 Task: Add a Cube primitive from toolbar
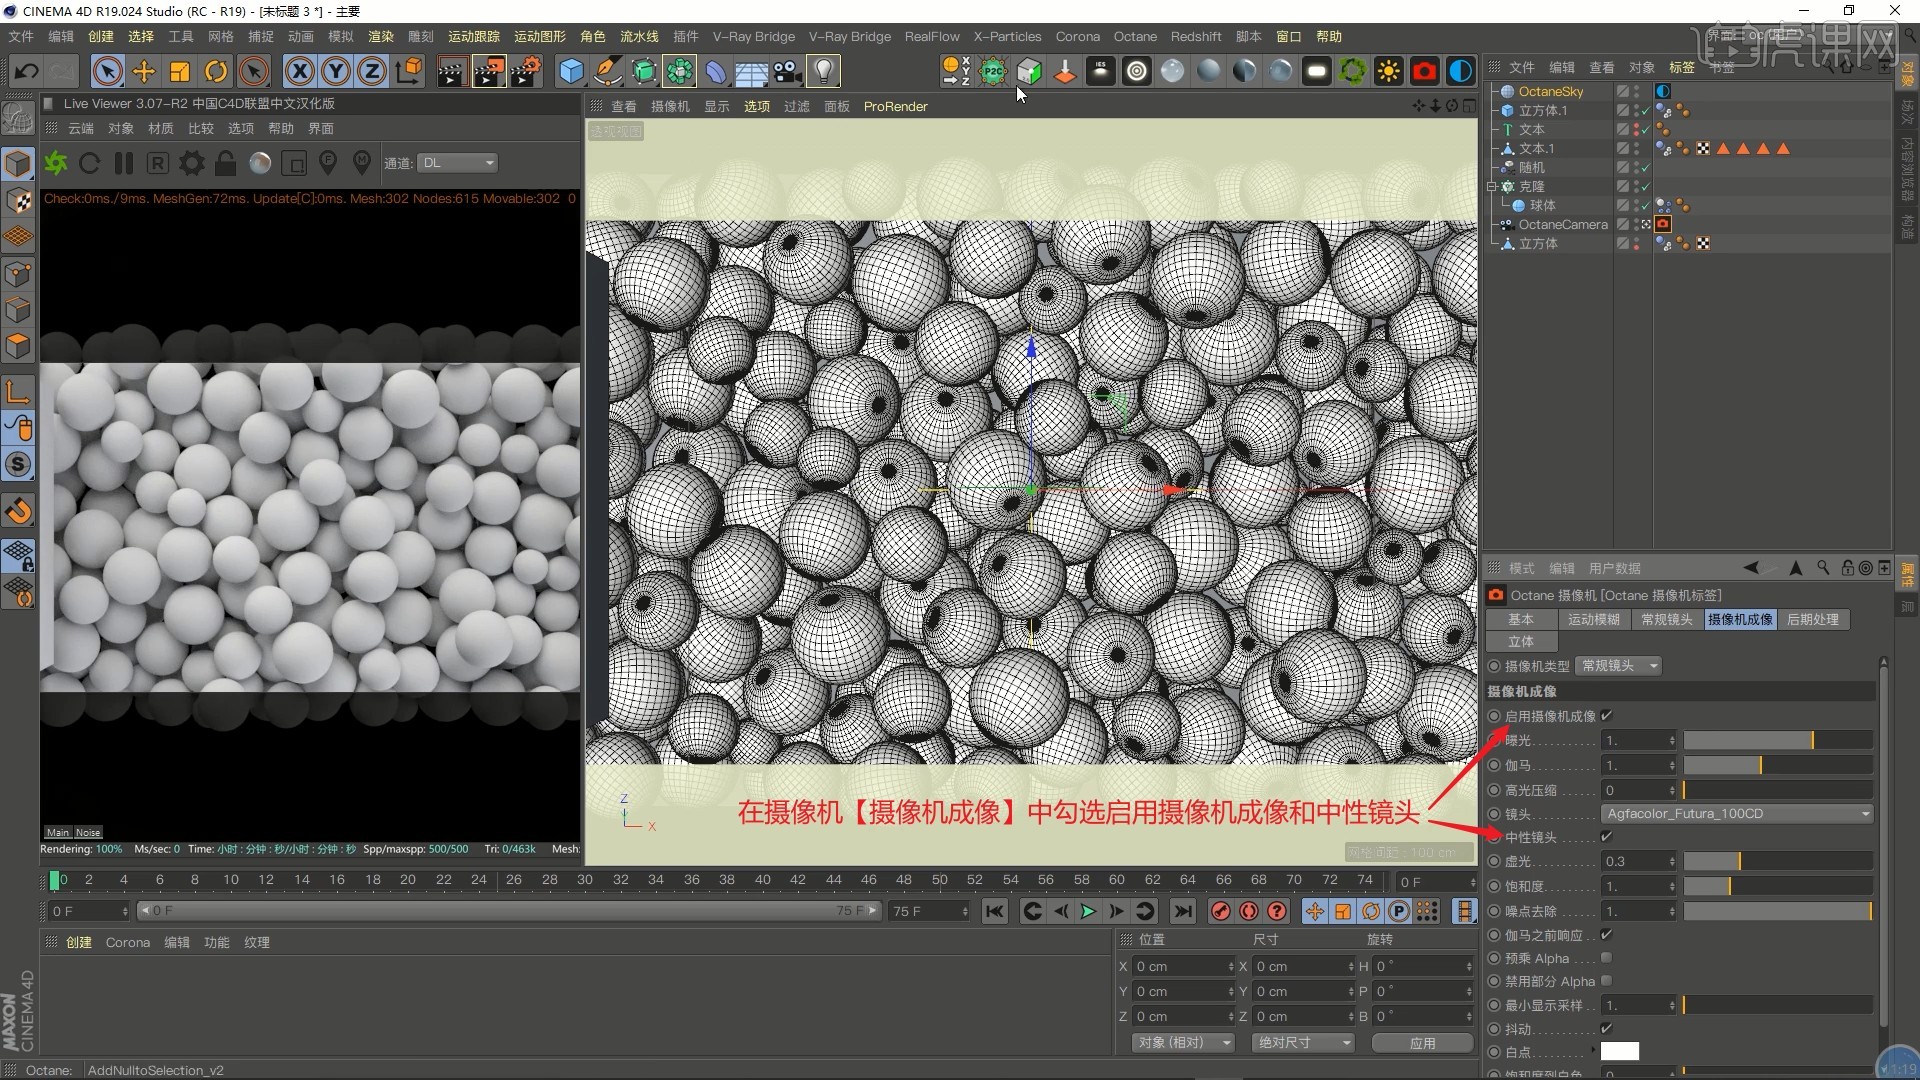571,71
